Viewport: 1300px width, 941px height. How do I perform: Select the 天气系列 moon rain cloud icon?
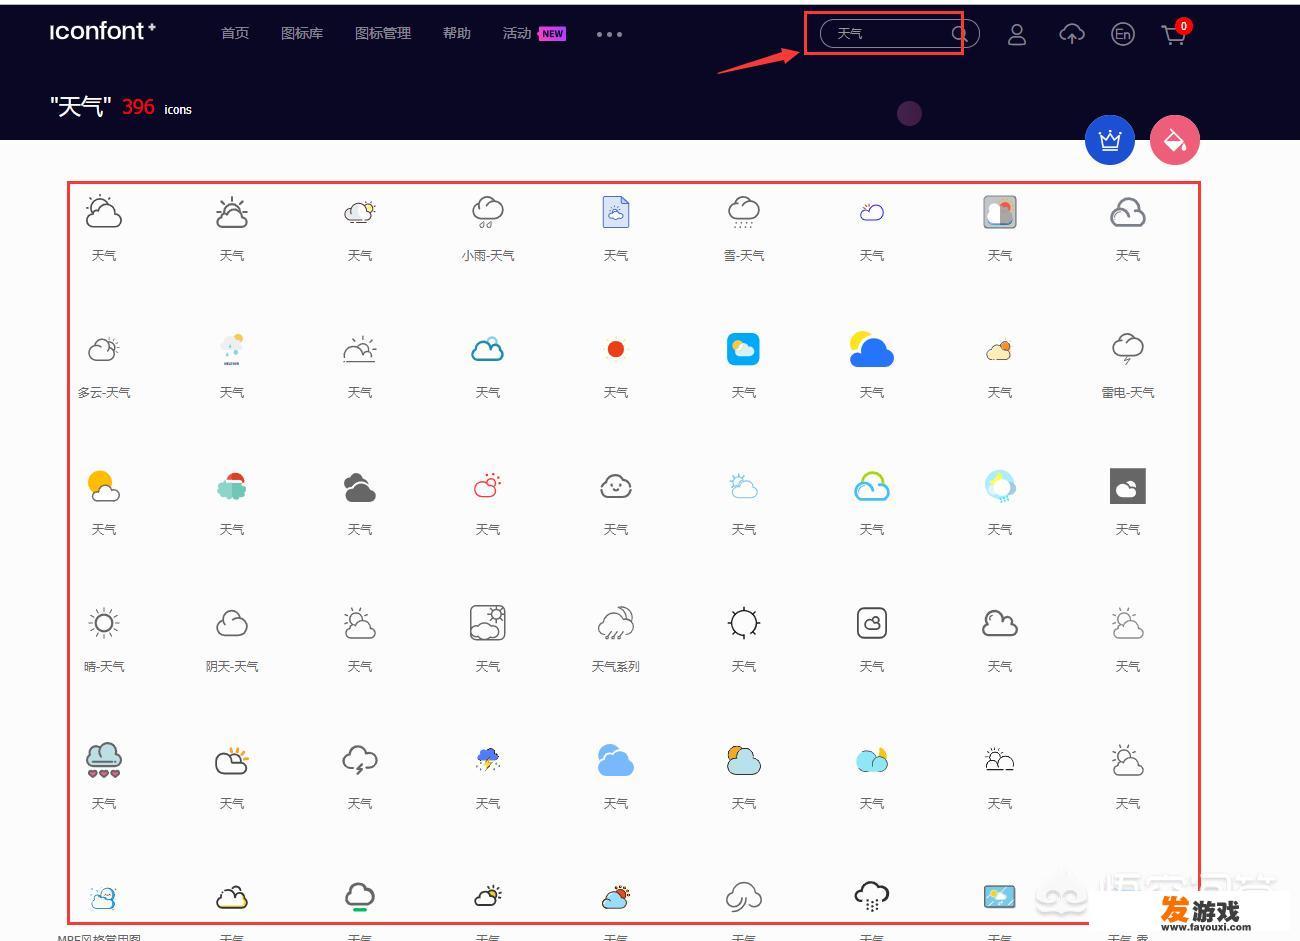616,623
